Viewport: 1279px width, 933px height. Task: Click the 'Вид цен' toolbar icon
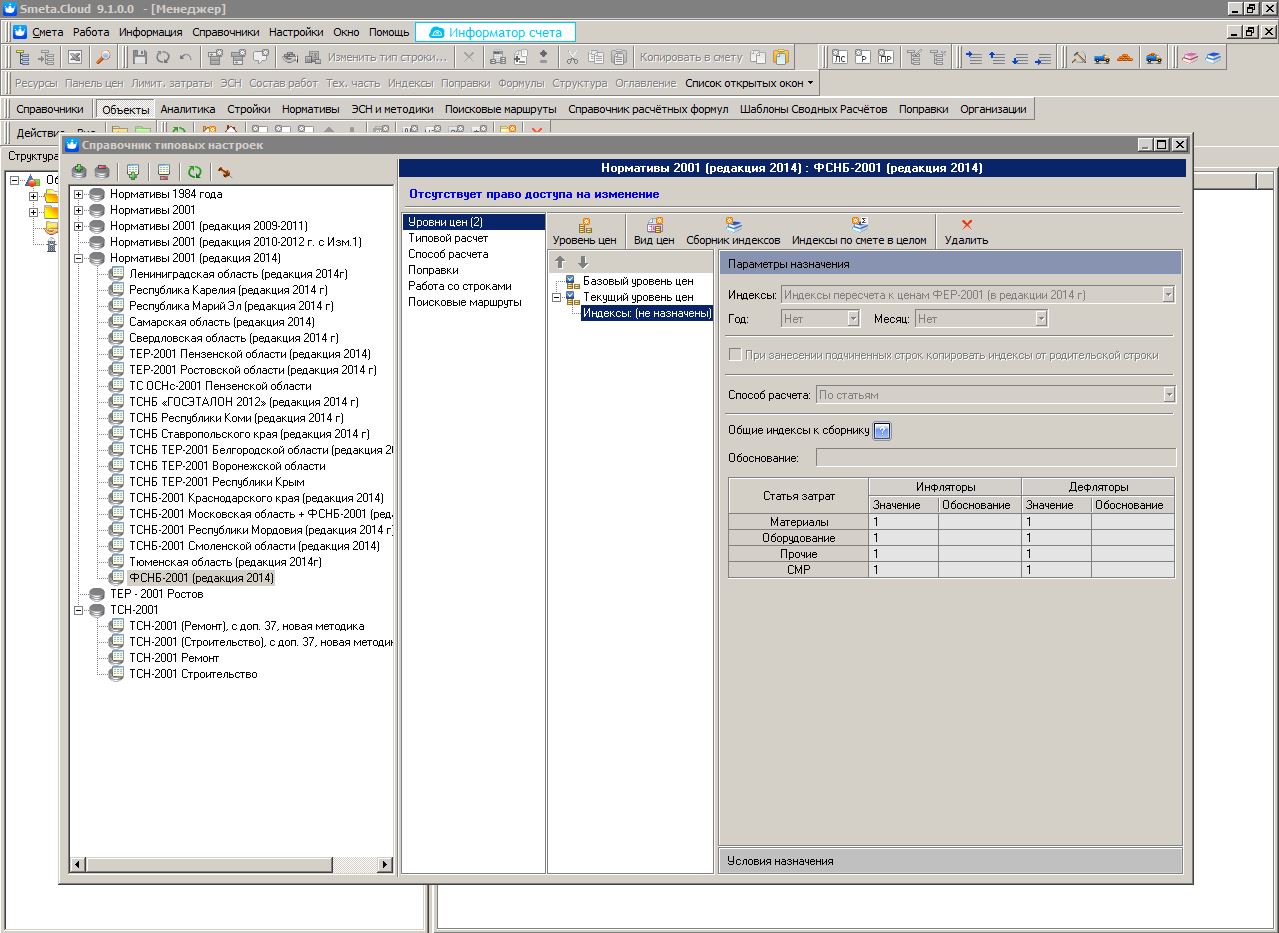(x=654, y=226)
